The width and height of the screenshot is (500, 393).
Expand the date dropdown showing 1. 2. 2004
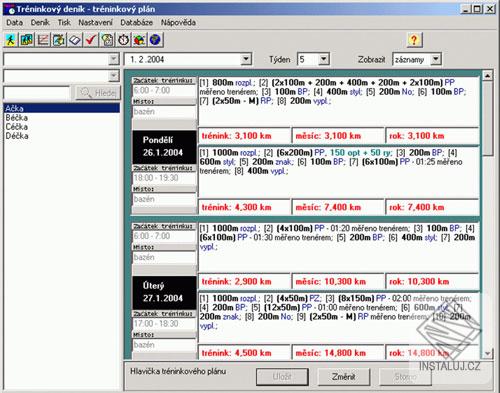246,59
